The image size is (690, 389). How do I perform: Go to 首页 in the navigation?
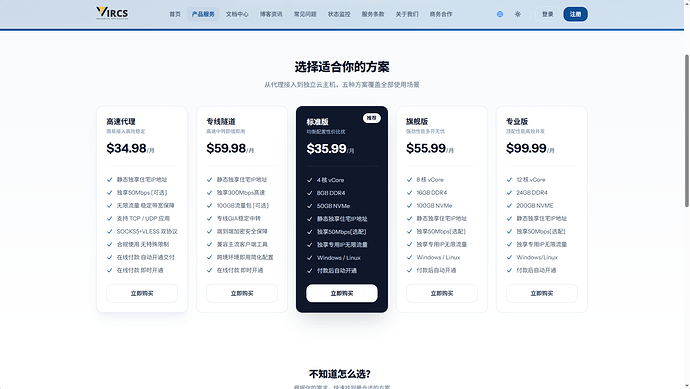point(175,14)
